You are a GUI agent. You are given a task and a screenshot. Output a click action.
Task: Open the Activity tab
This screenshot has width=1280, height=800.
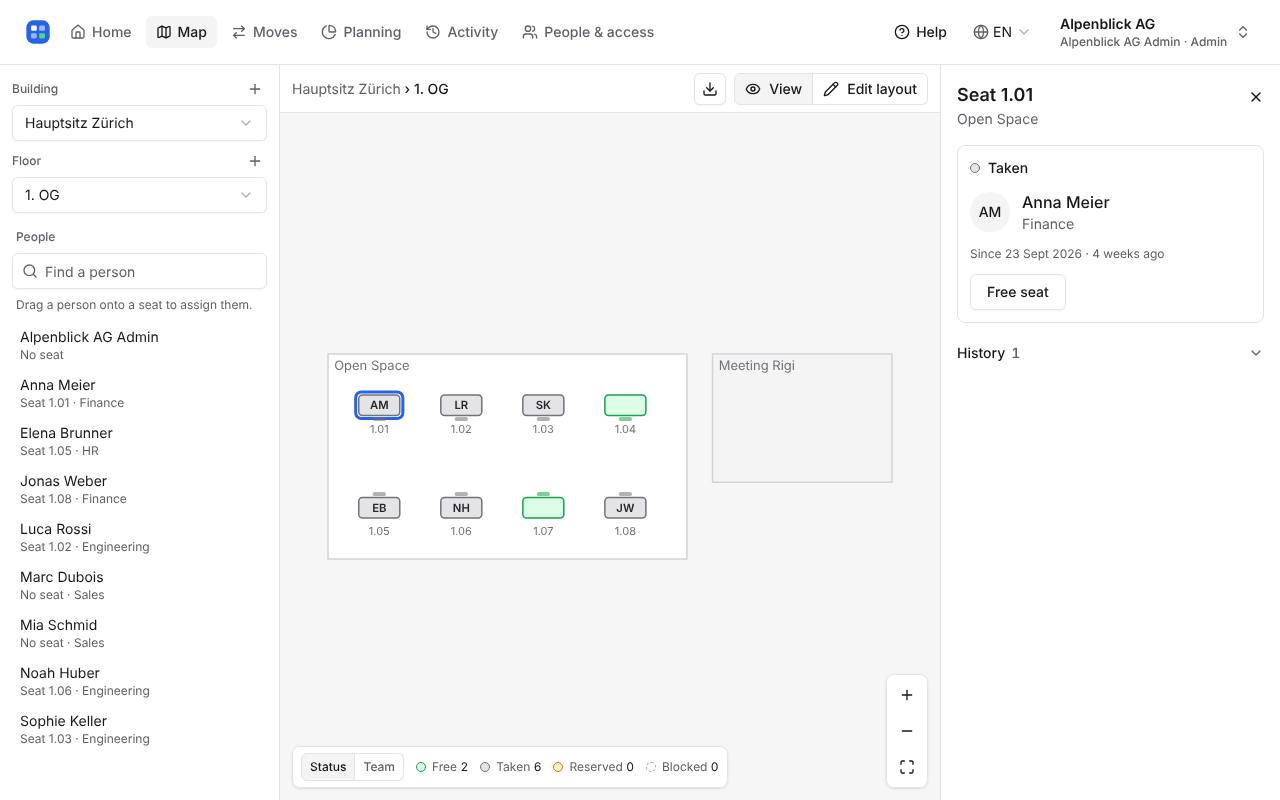pos(462,32)
